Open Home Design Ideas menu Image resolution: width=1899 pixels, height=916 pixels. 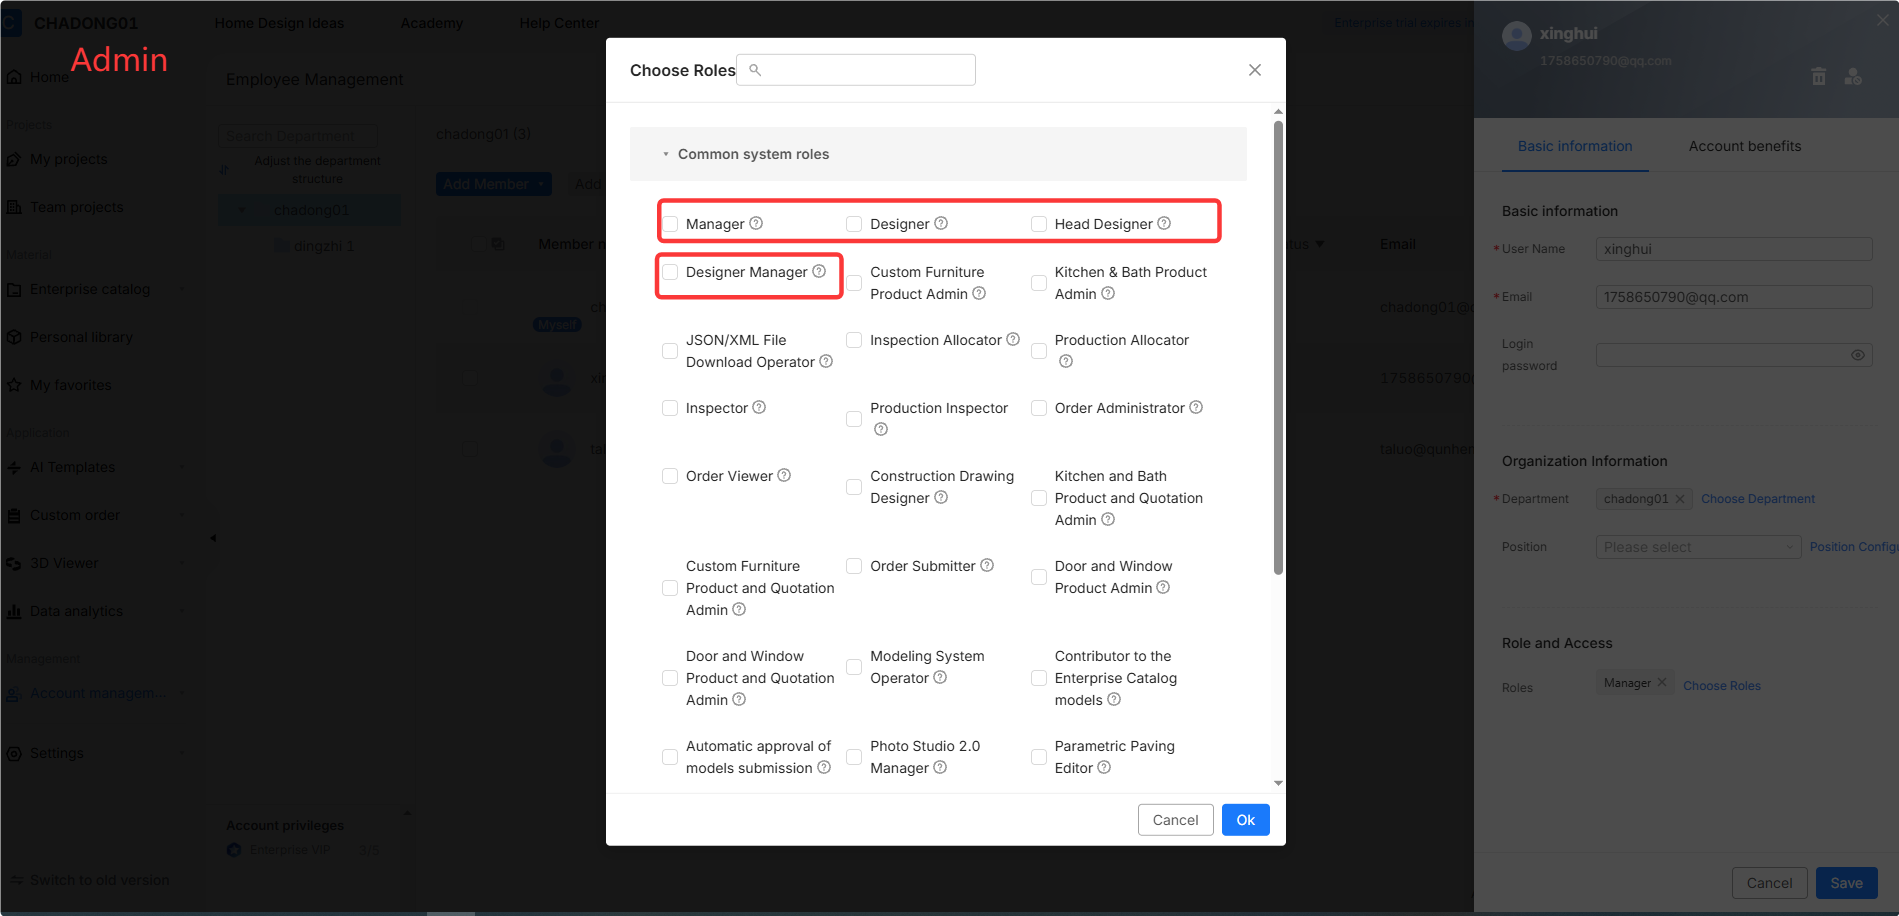pyautogui.click(x=279, y=23)
